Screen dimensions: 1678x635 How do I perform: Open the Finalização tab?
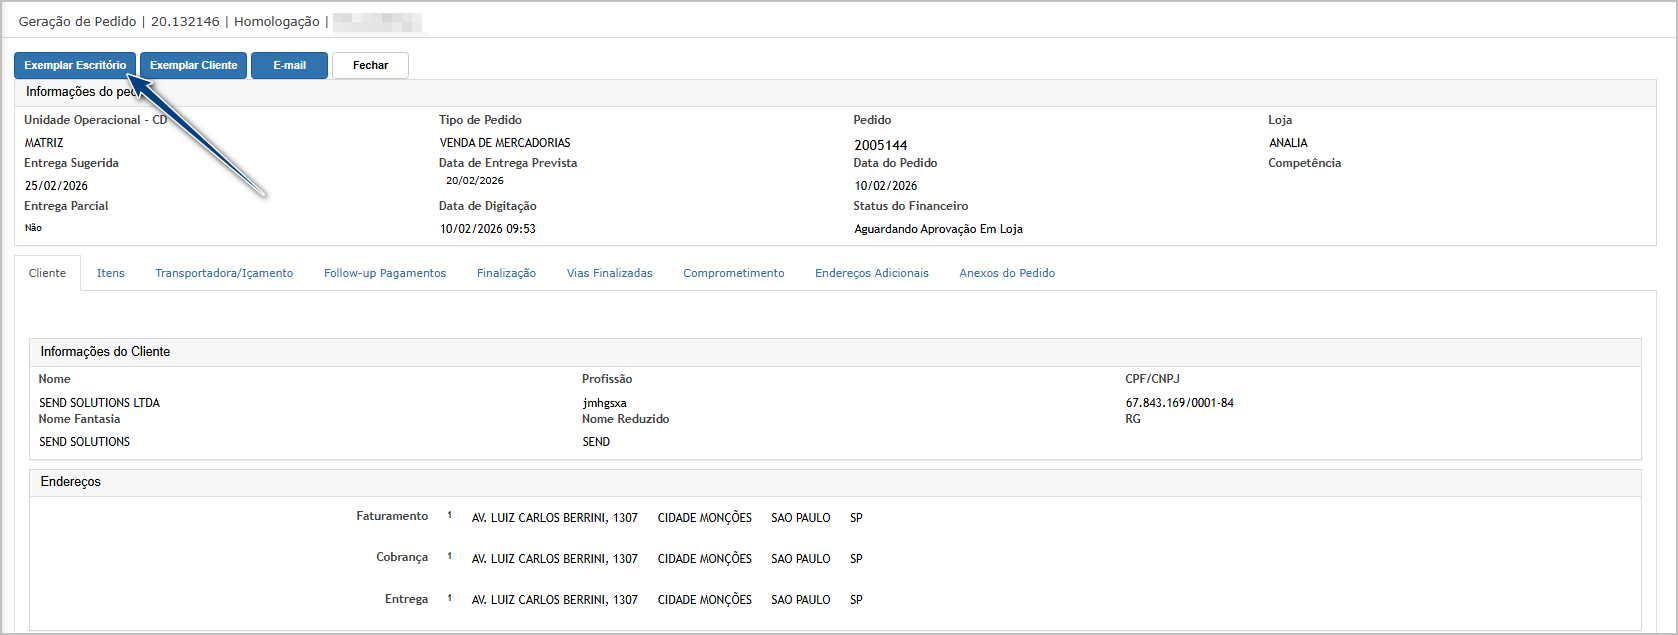click(x=506, y=273)
